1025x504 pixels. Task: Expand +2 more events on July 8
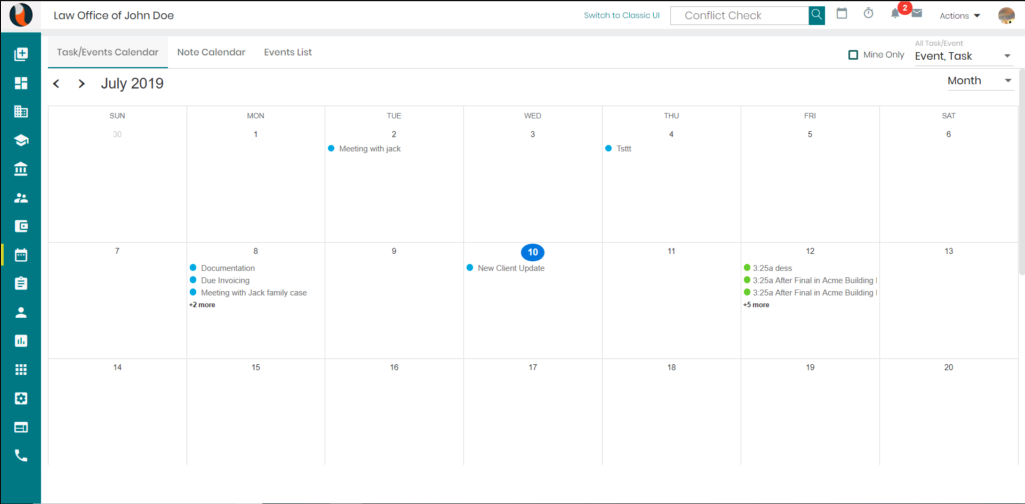point(202,305)
